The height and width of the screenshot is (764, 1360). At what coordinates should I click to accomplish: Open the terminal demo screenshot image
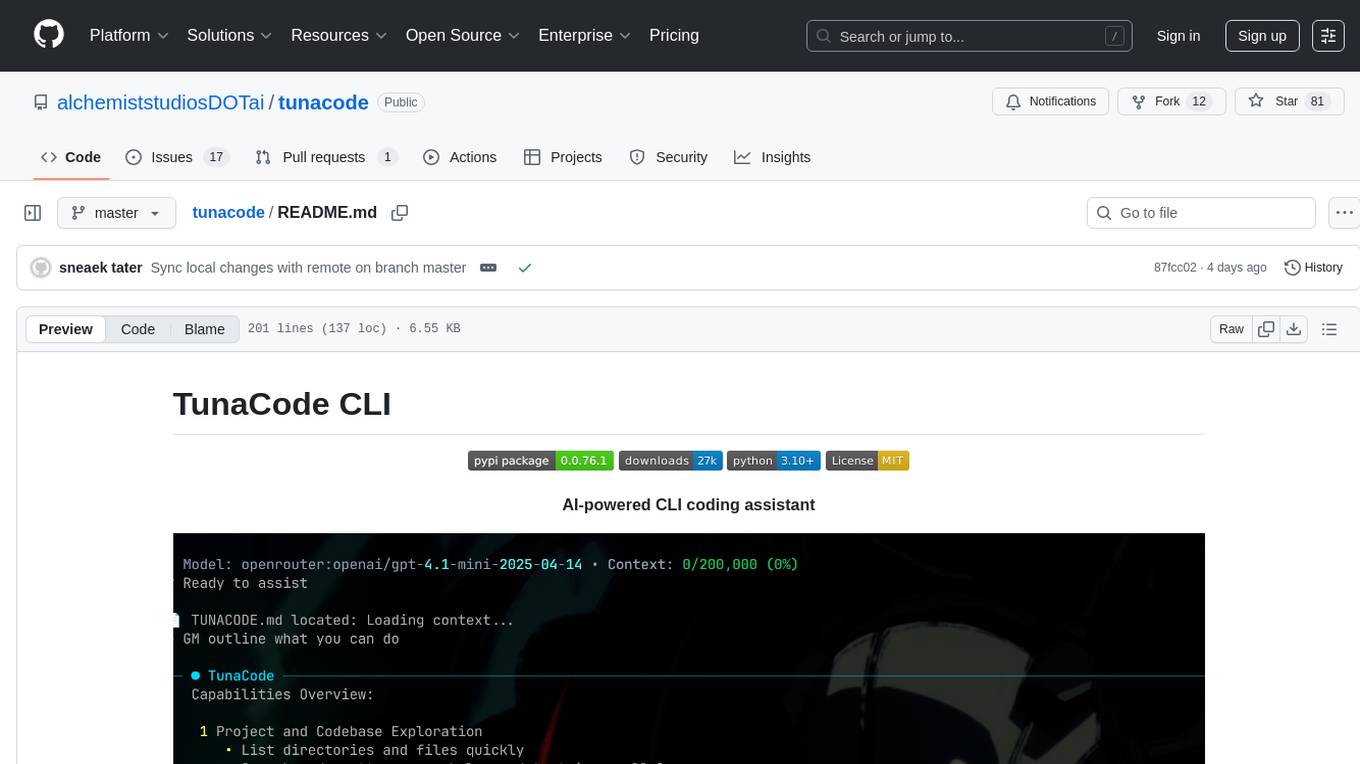pos(689,648)
